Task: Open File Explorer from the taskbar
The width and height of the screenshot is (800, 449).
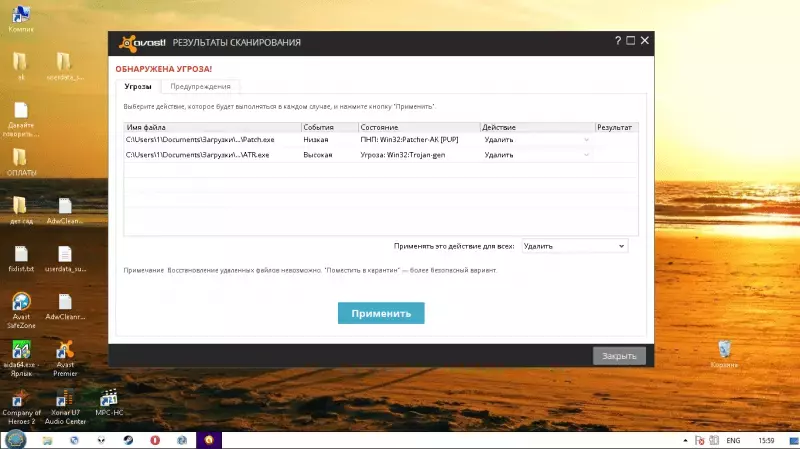Action: pyautogui.click(x=47, y=440)
